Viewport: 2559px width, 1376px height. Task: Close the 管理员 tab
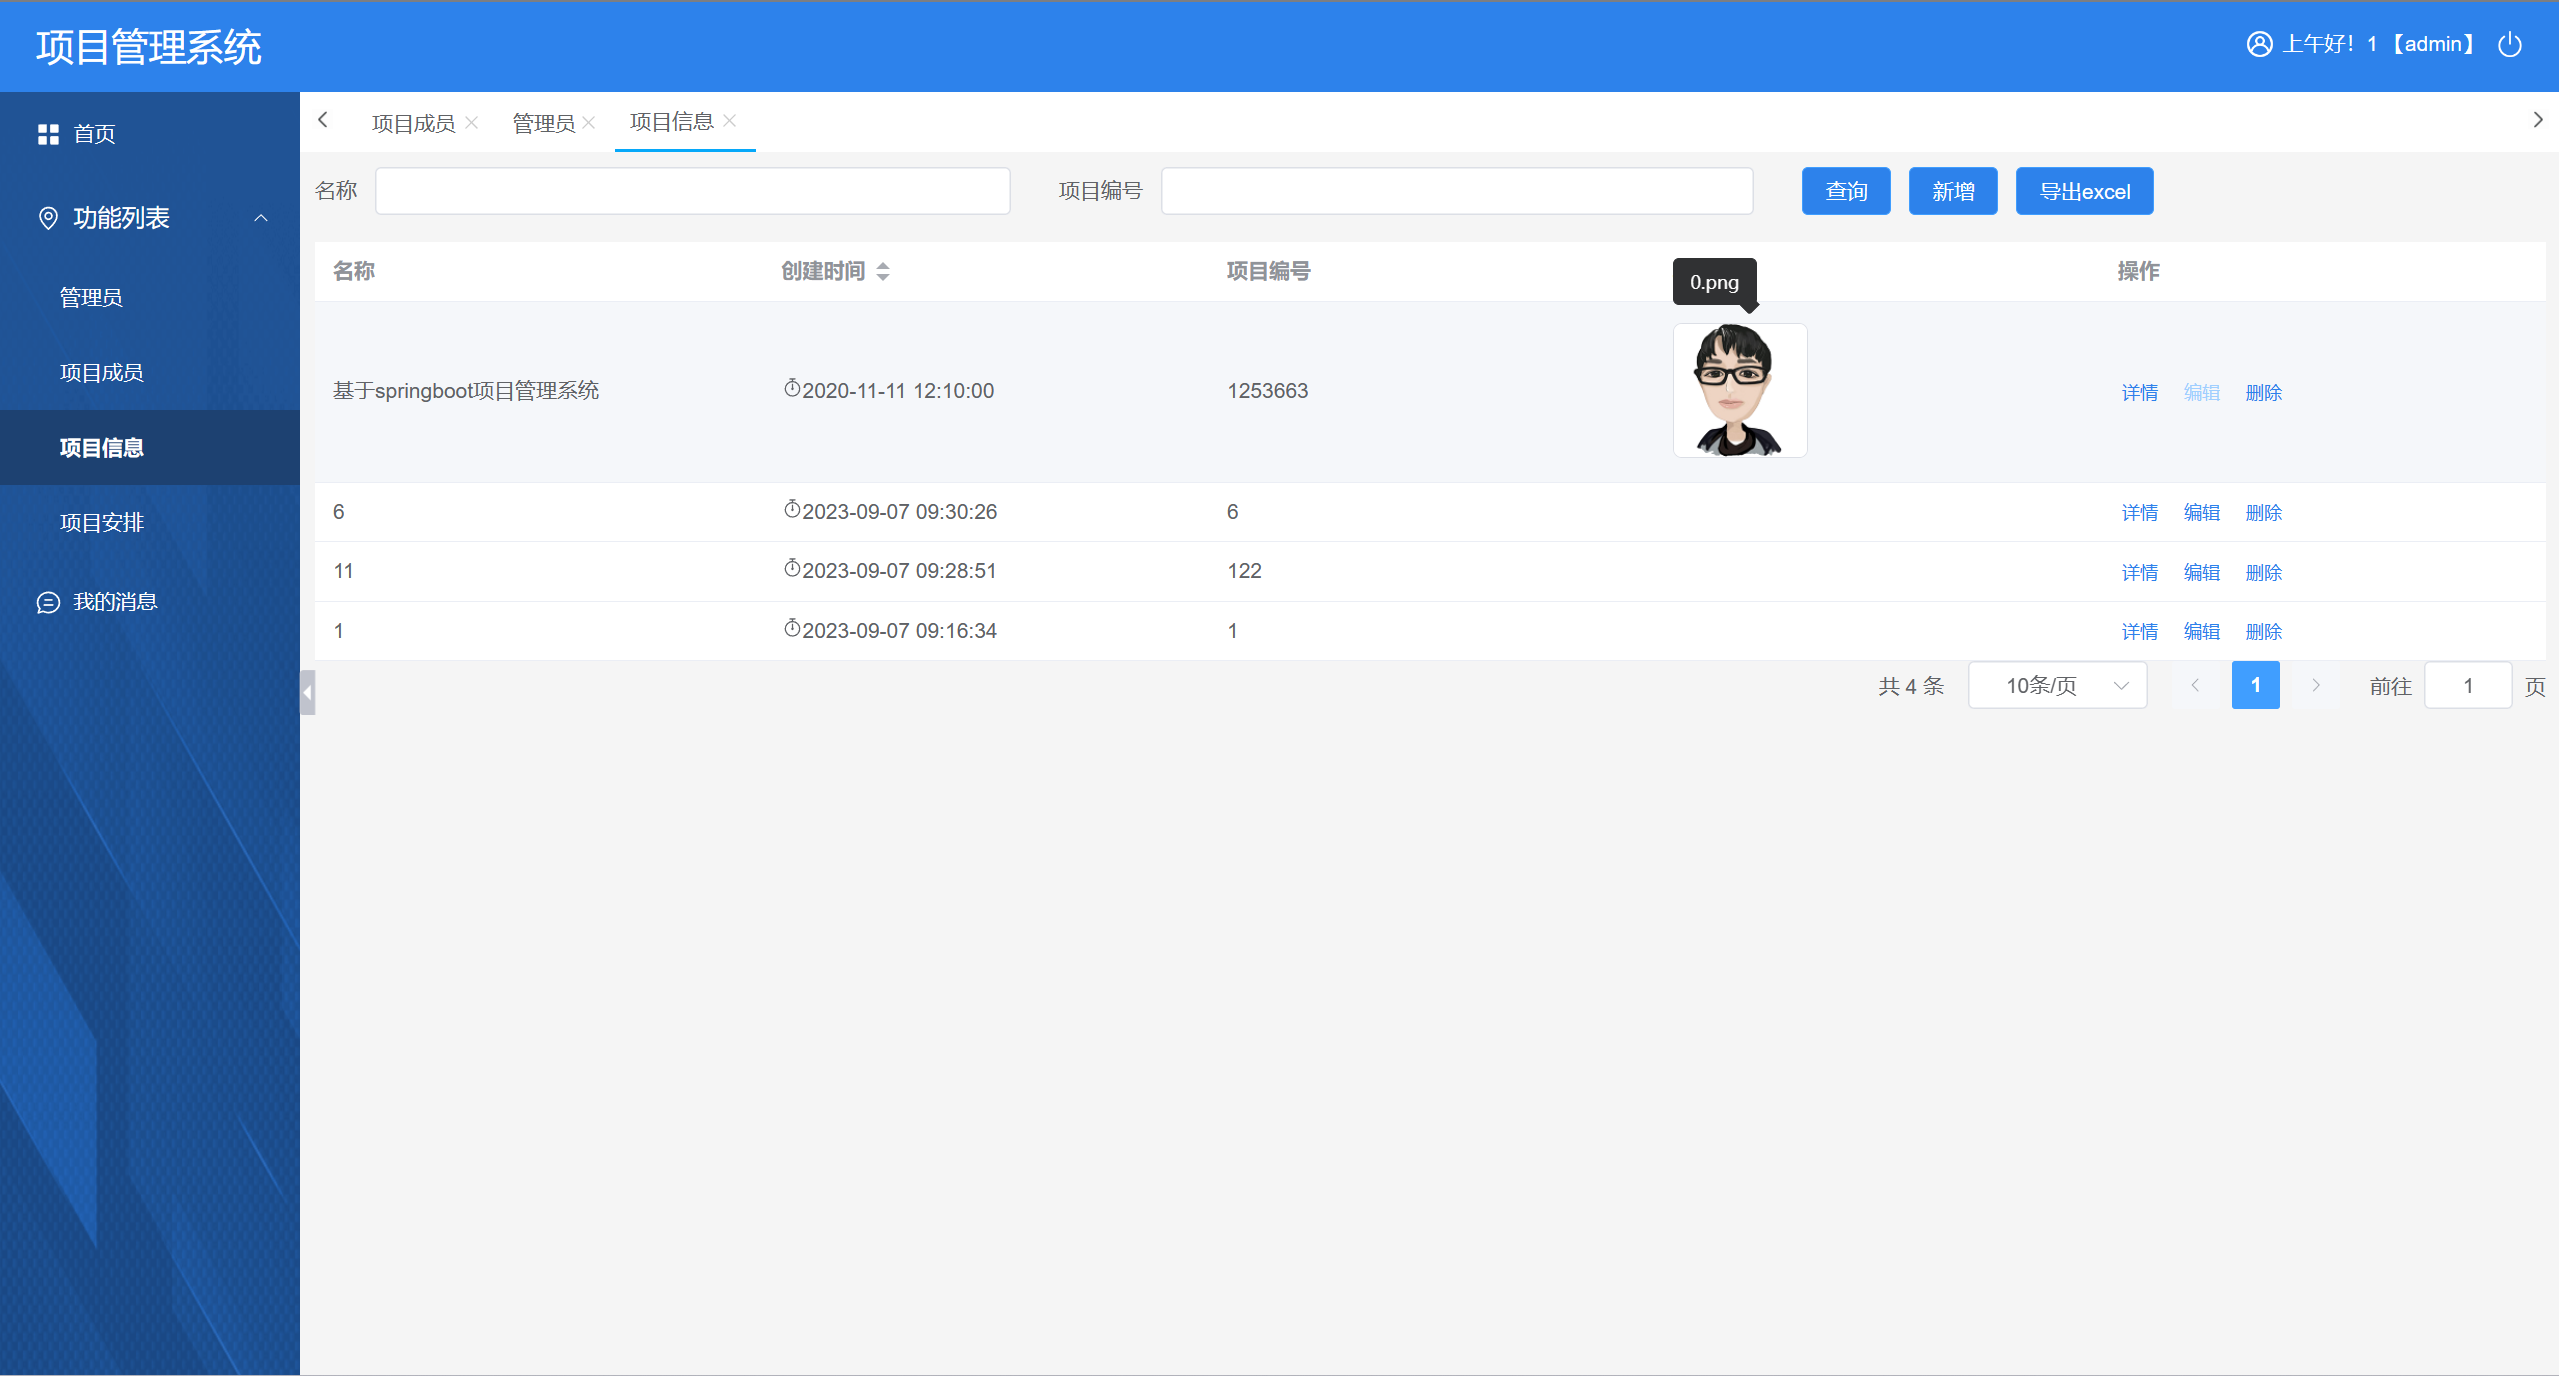pos(589,122)
